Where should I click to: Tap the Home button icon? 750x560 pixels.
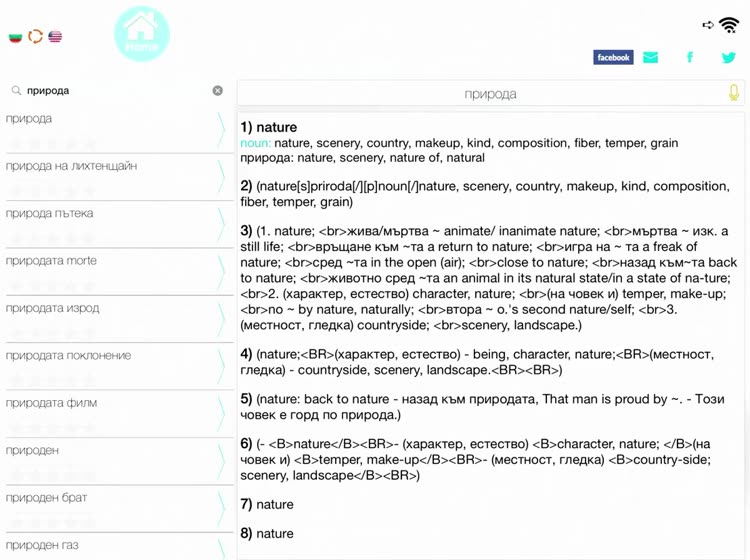click(141, 34)
